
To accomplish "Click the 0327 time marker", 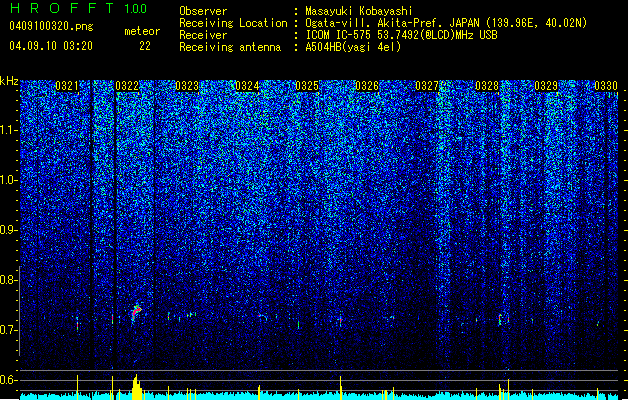I will 427,86.
